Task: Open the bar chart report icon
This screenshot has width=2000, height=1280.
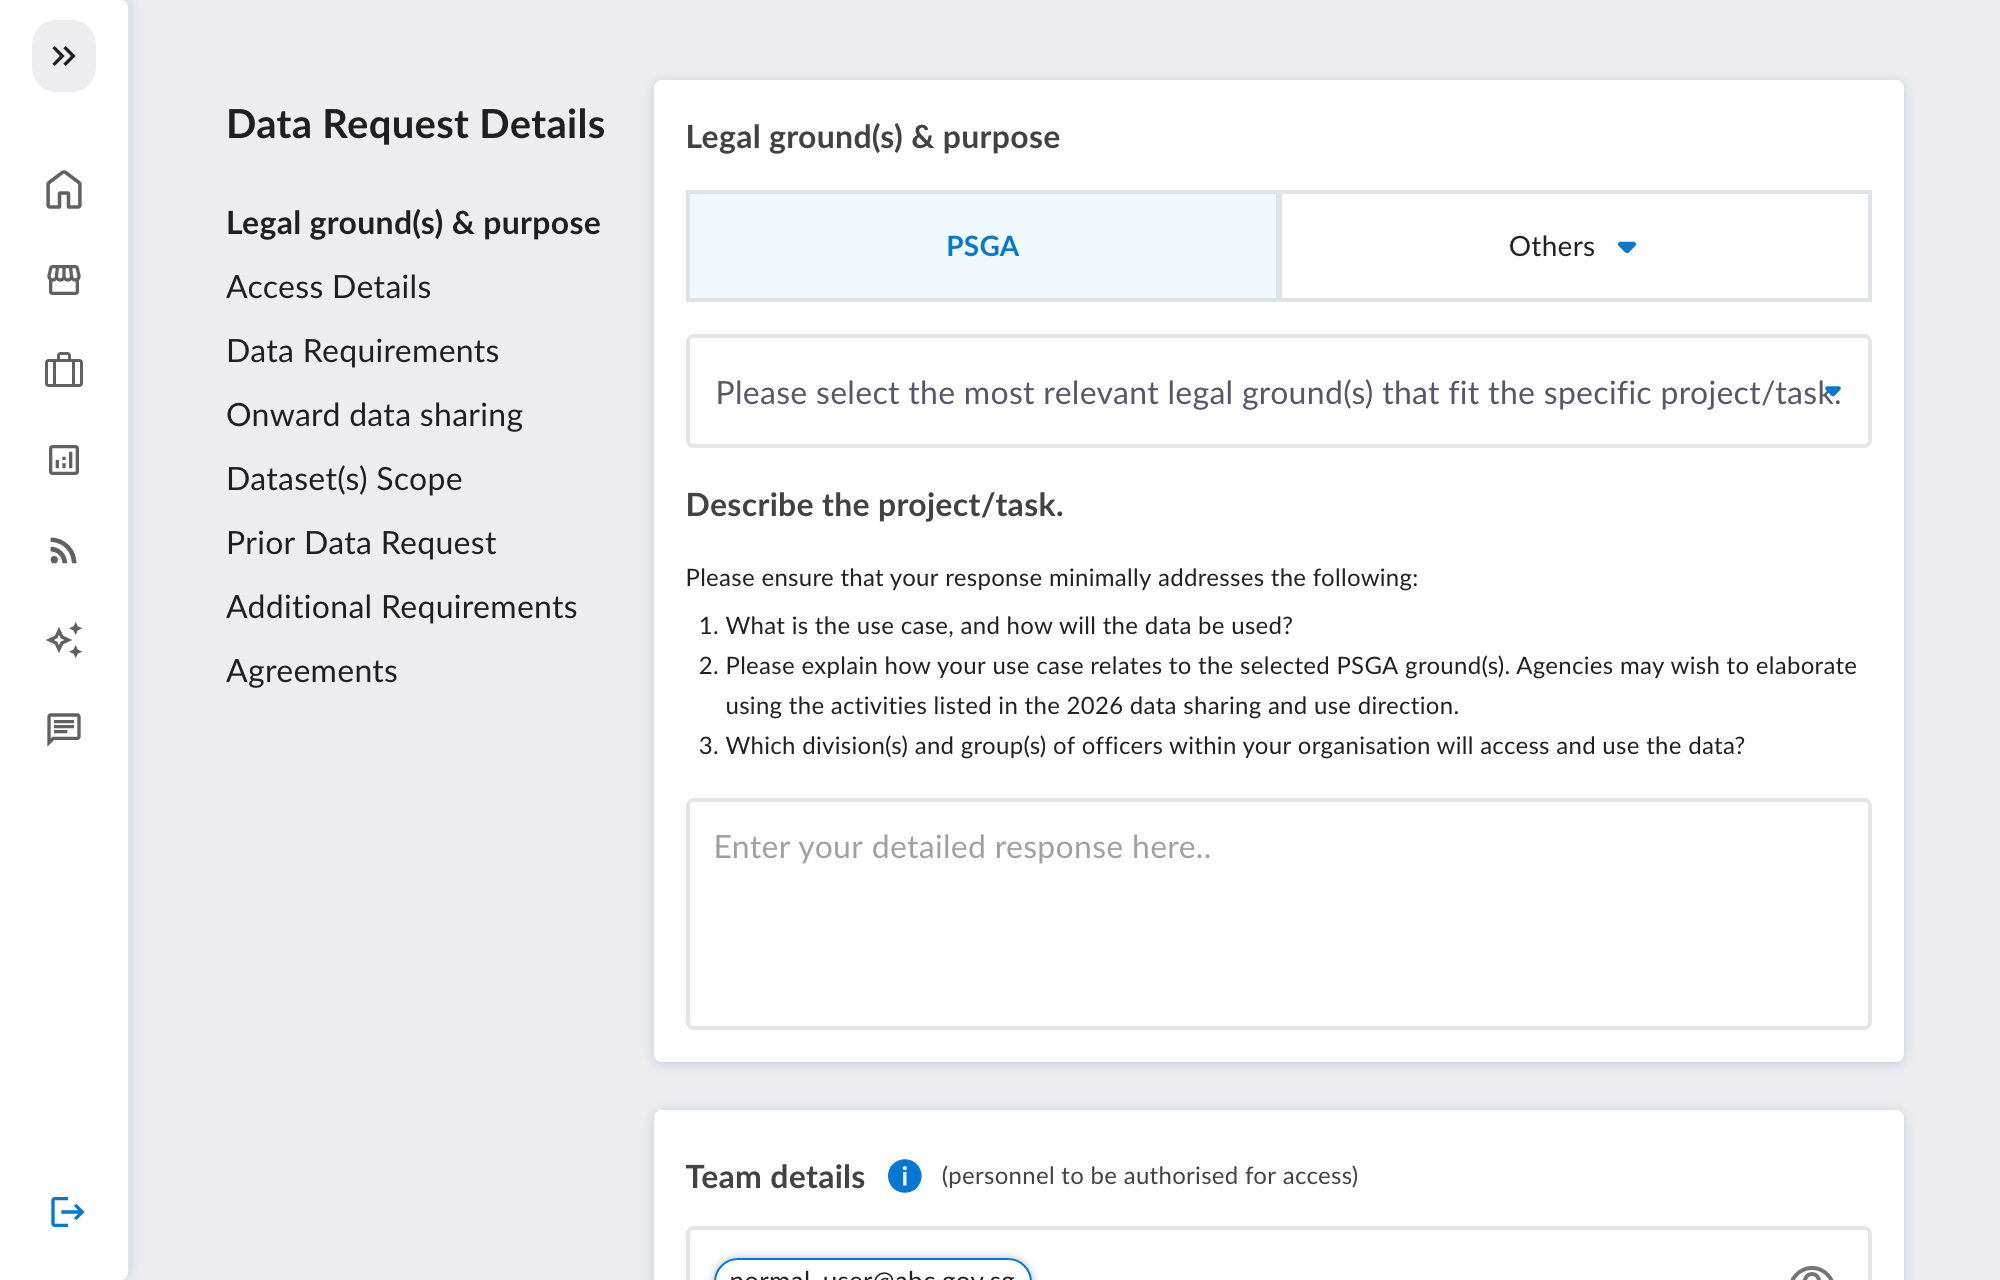Action: click(64, 460)
